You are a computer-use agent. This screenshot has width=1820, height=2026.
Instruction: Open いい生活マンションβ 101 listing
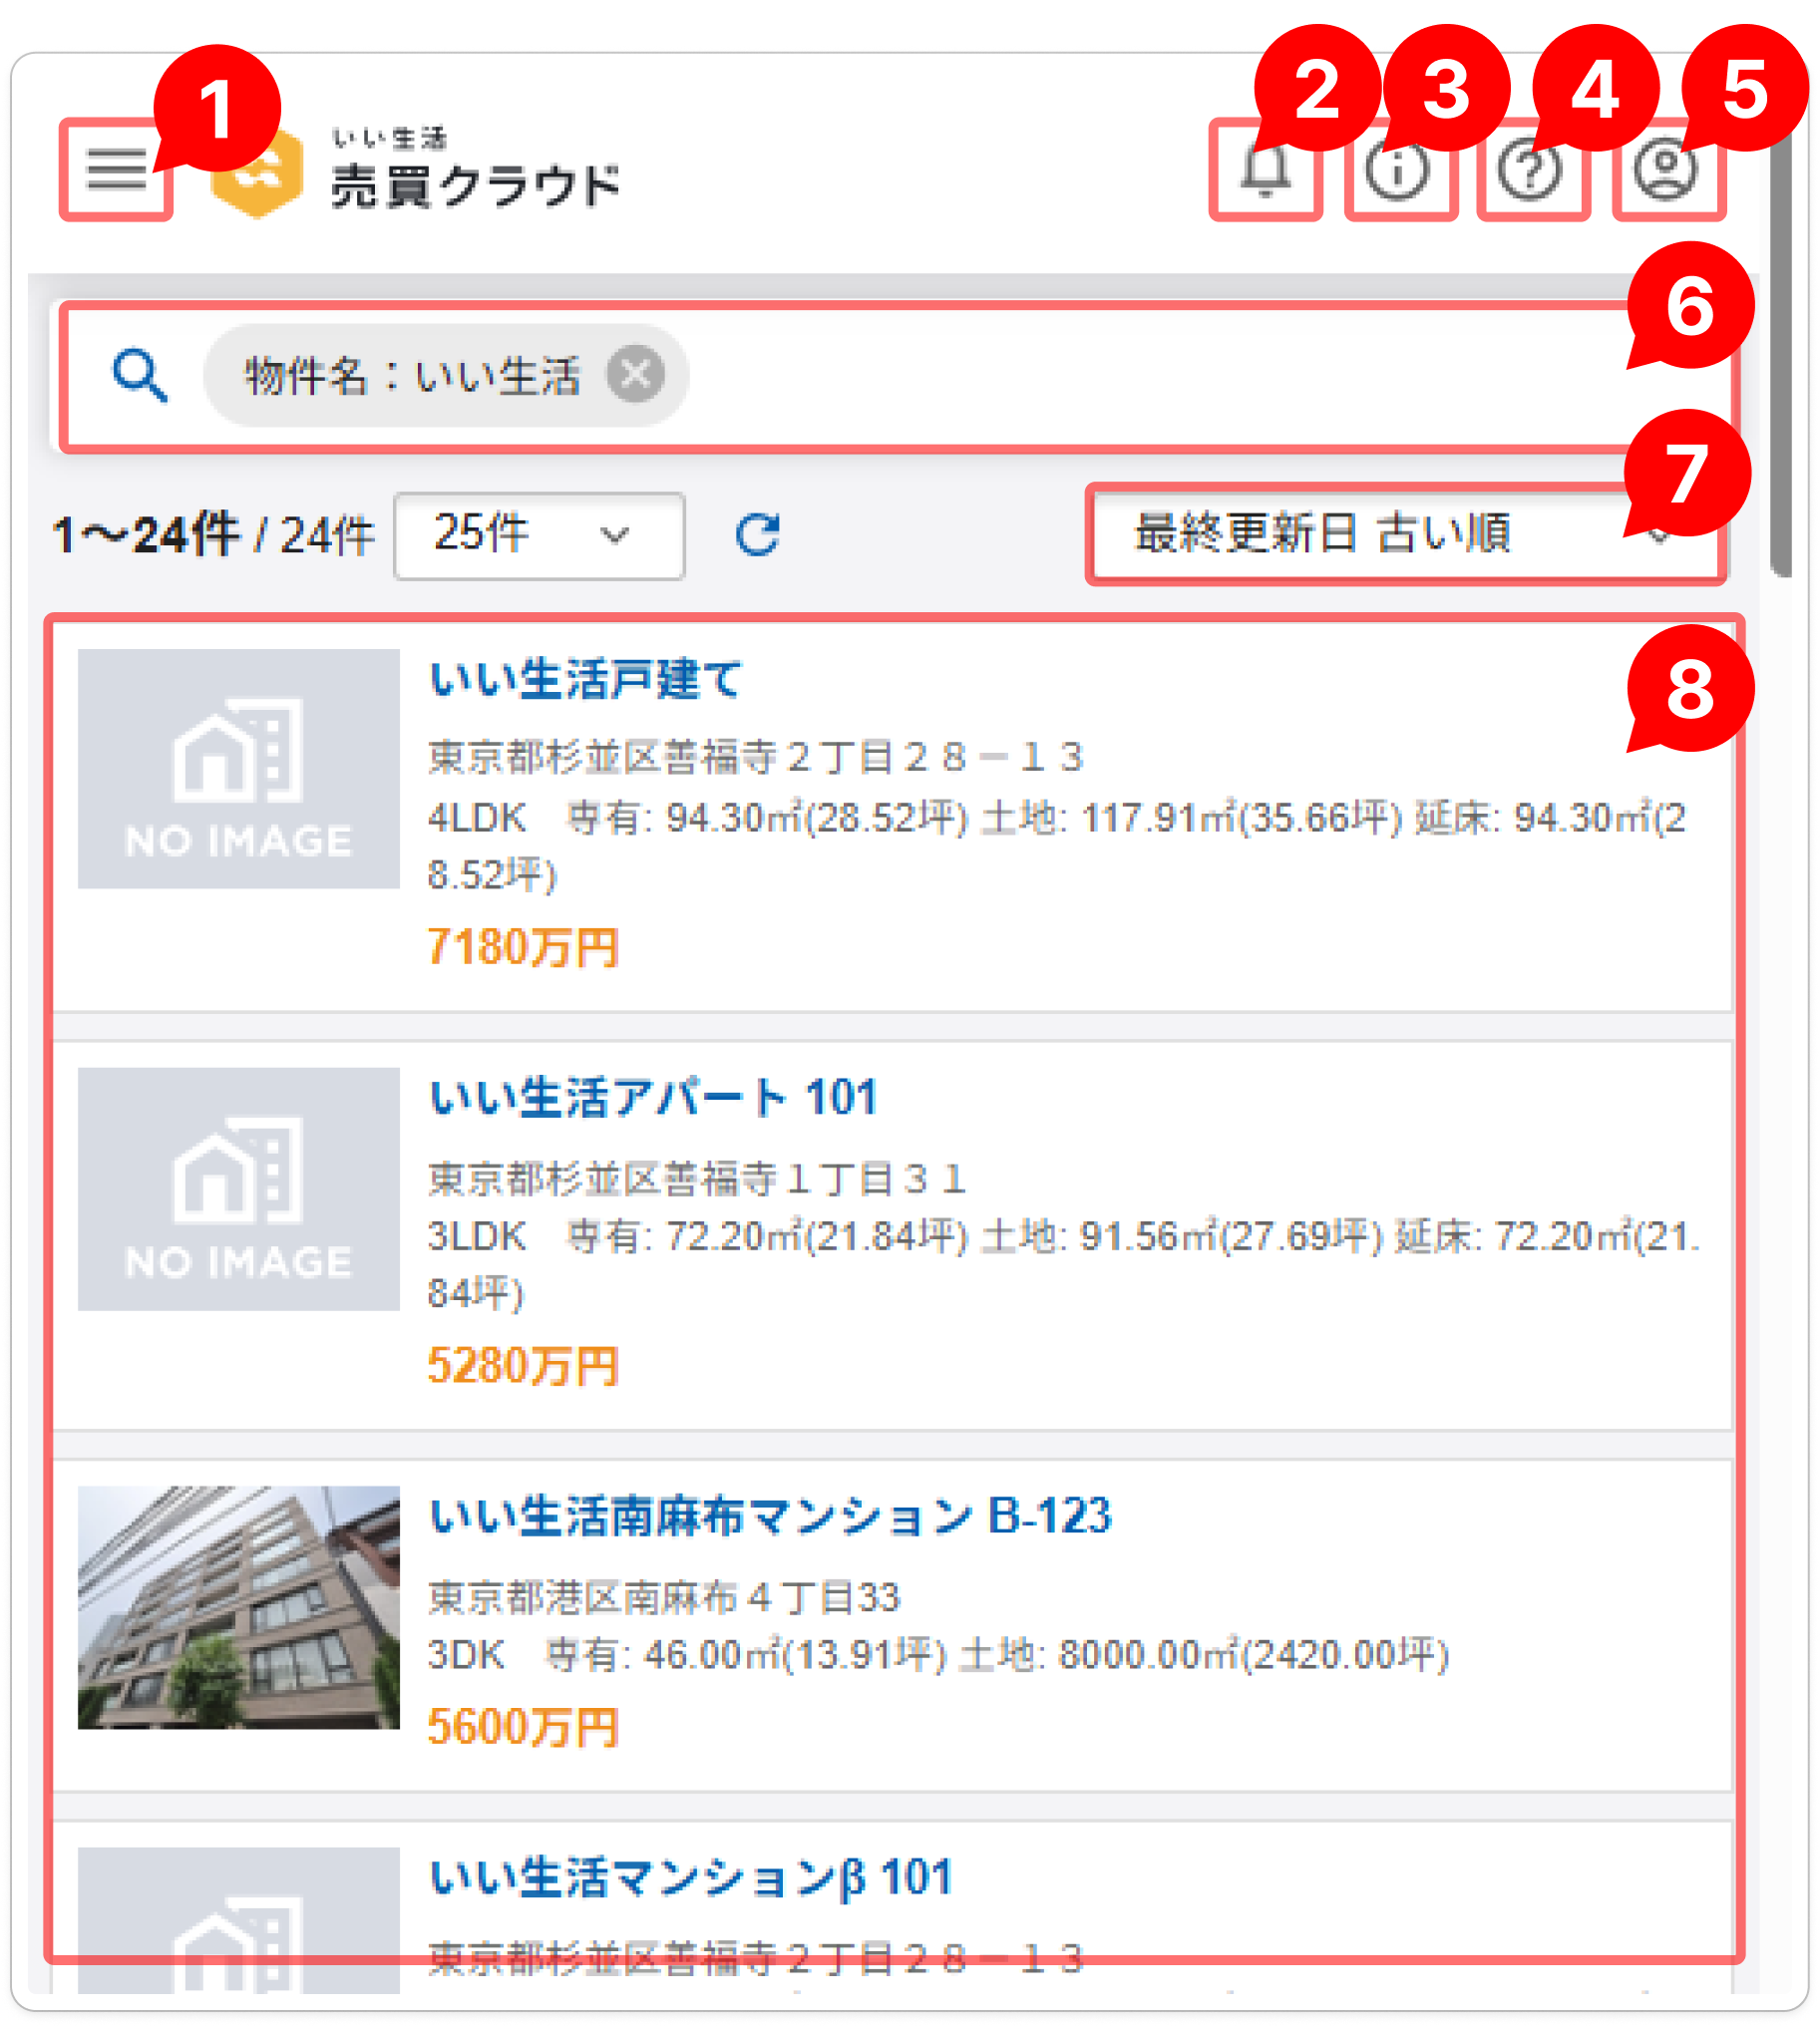coord(691,1879)
